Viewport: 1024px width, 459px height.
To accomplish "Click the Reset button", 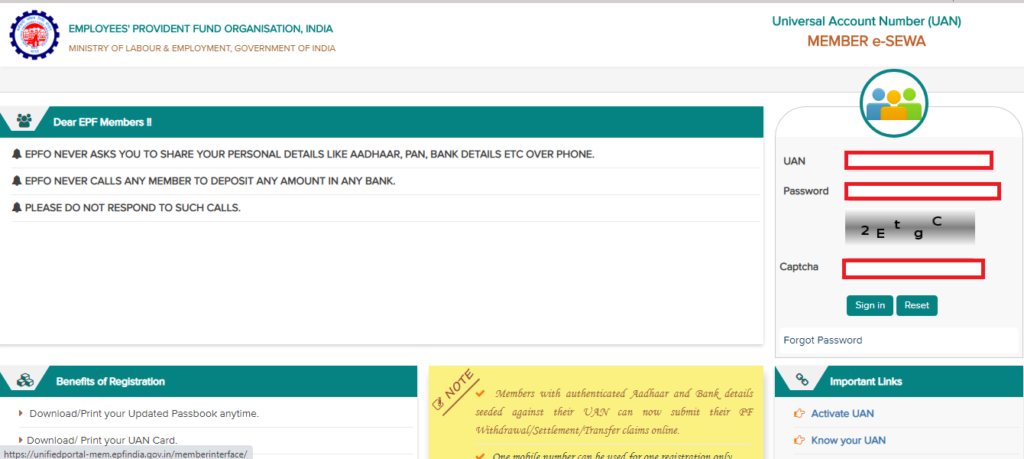I will [x=917, y=306].
